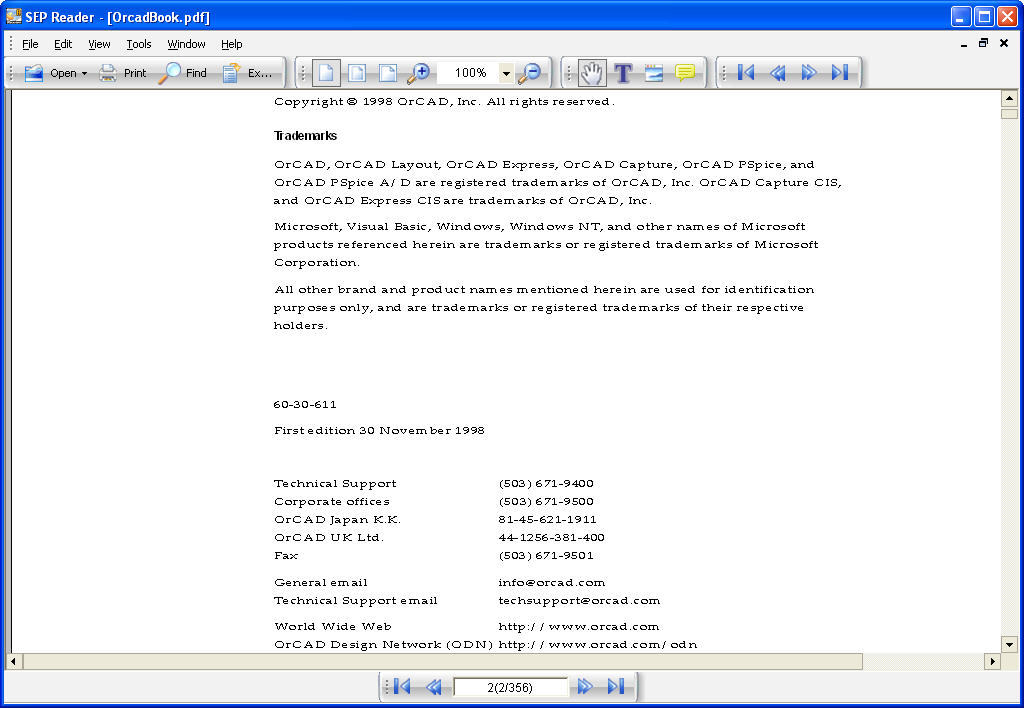Viewport: 1024px width, 708px height.
Task: Close the OrcadBook.pdf document
Action: coord(1004,43)
